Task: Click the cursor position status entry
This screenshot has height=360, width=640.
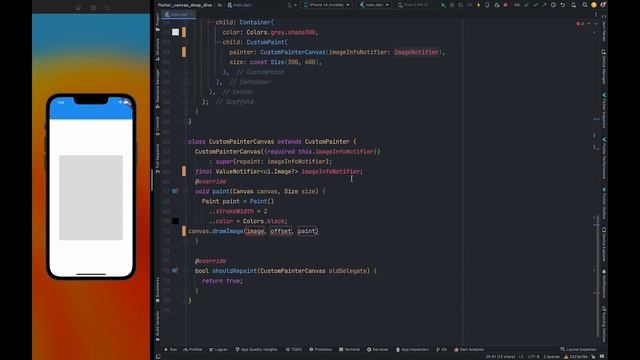Action: 500,357
